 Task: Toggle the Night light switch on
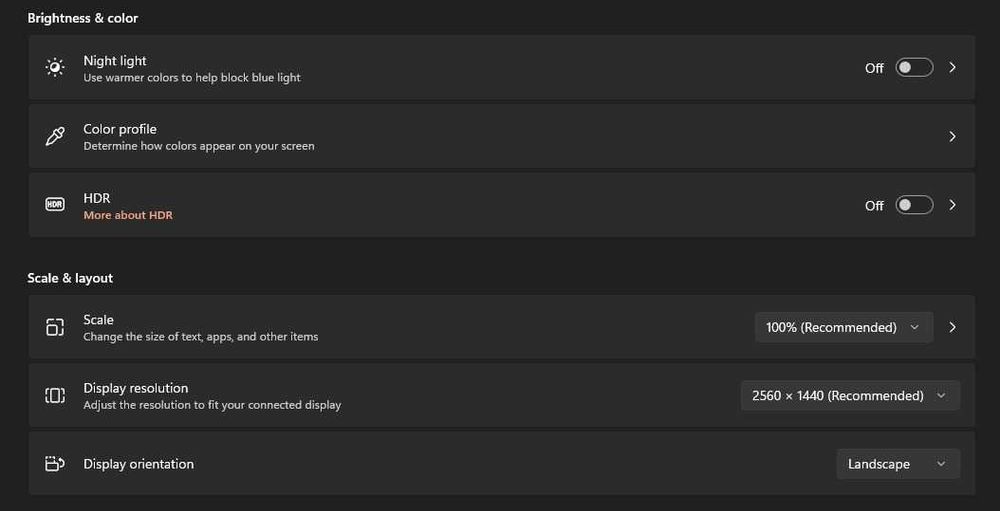coord(914,68)
